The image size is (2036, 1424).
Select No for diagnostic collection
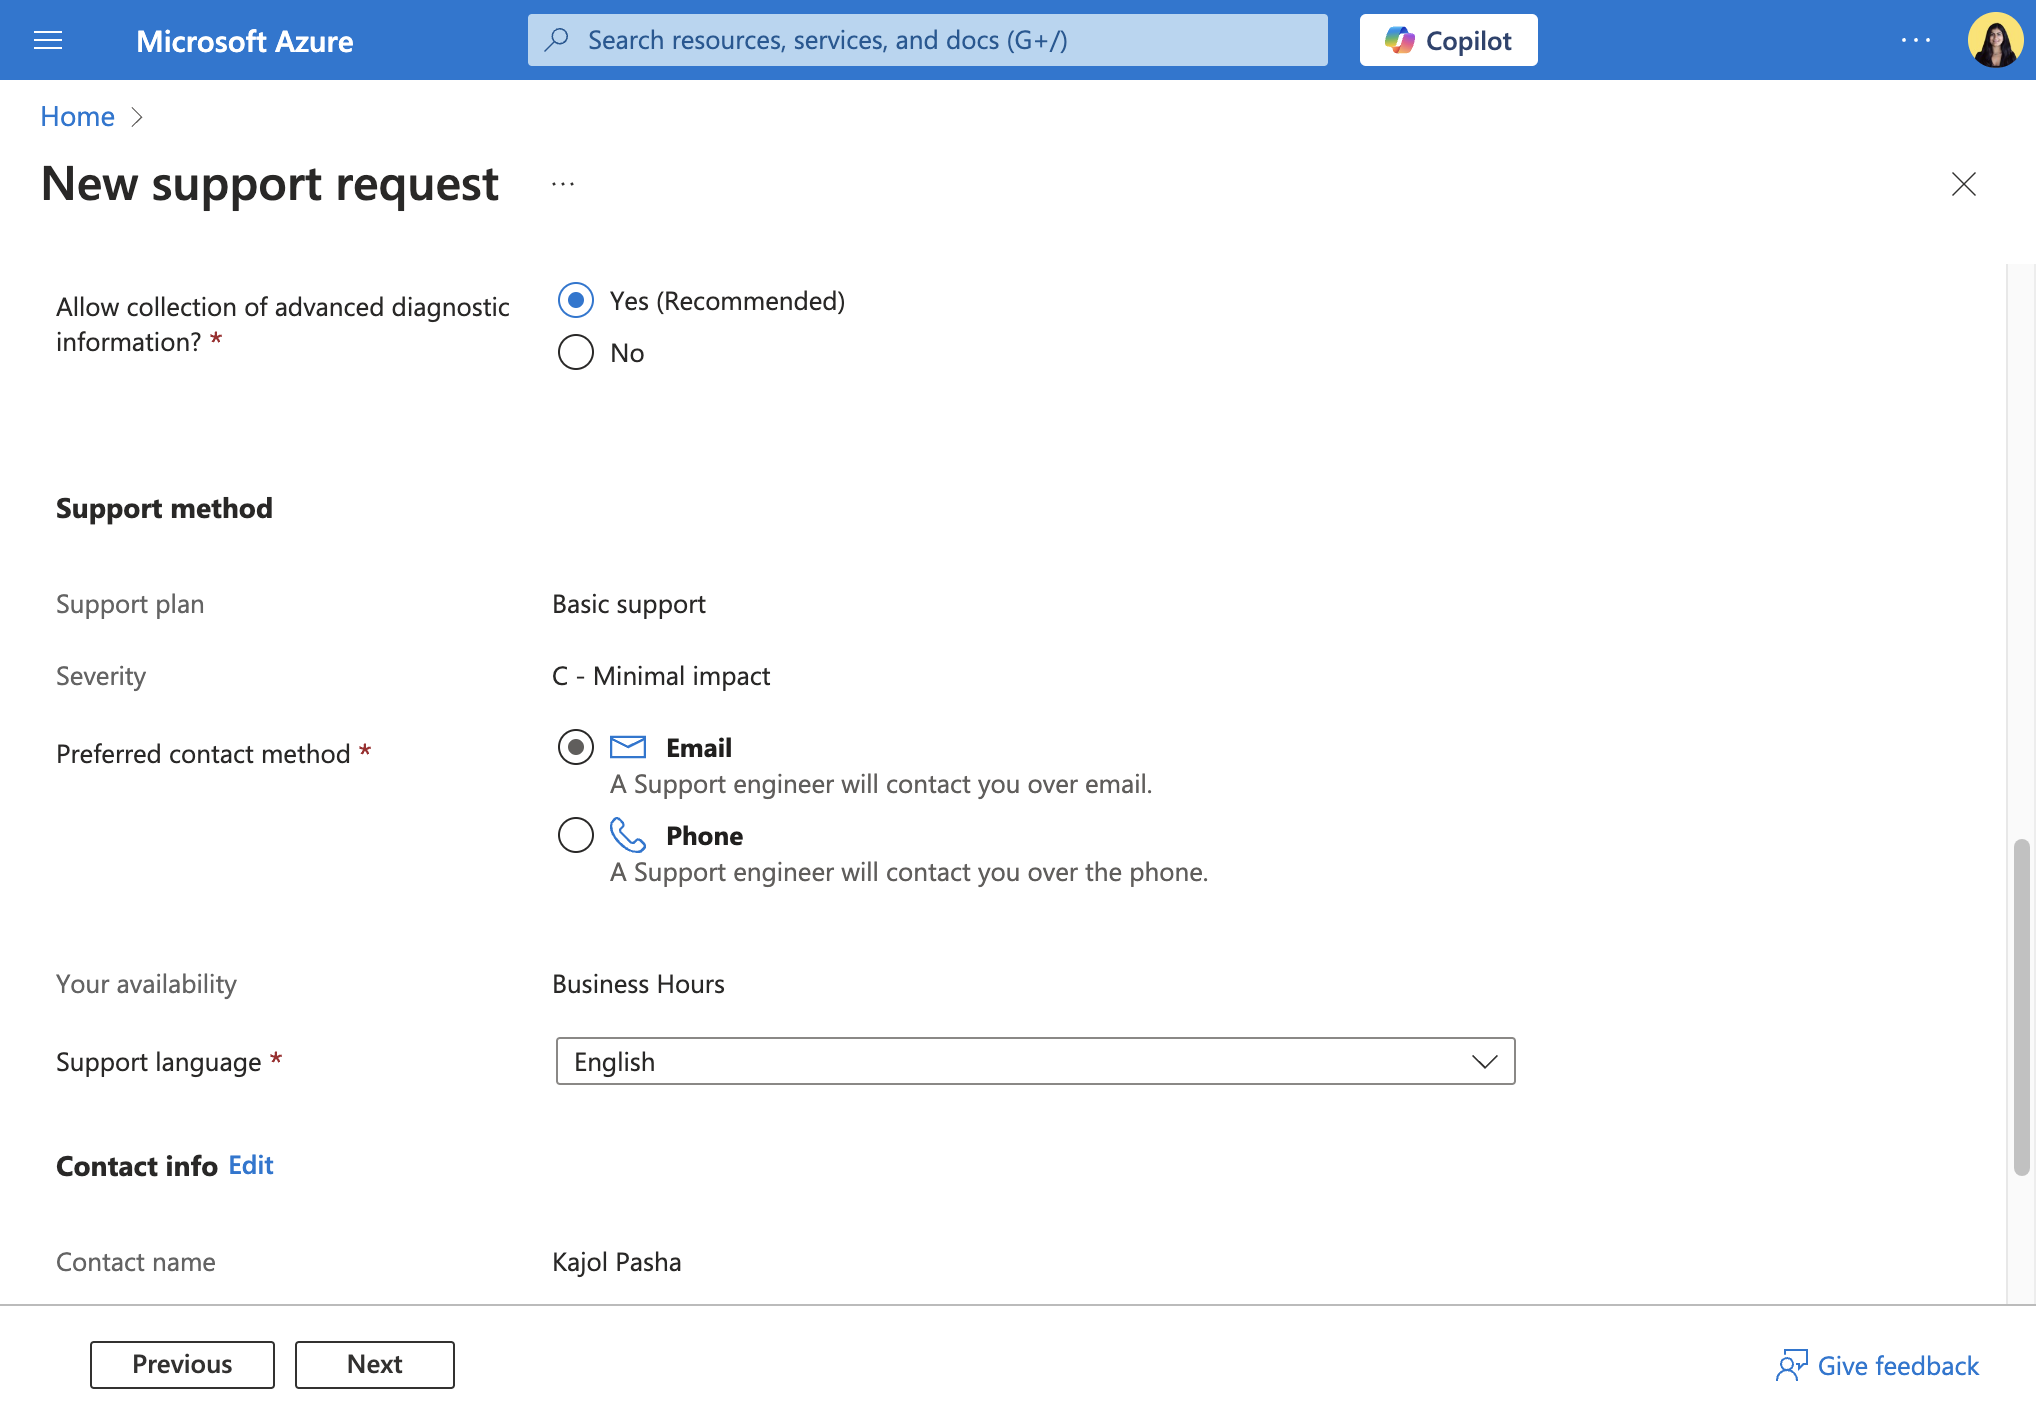tap(576, 352)
